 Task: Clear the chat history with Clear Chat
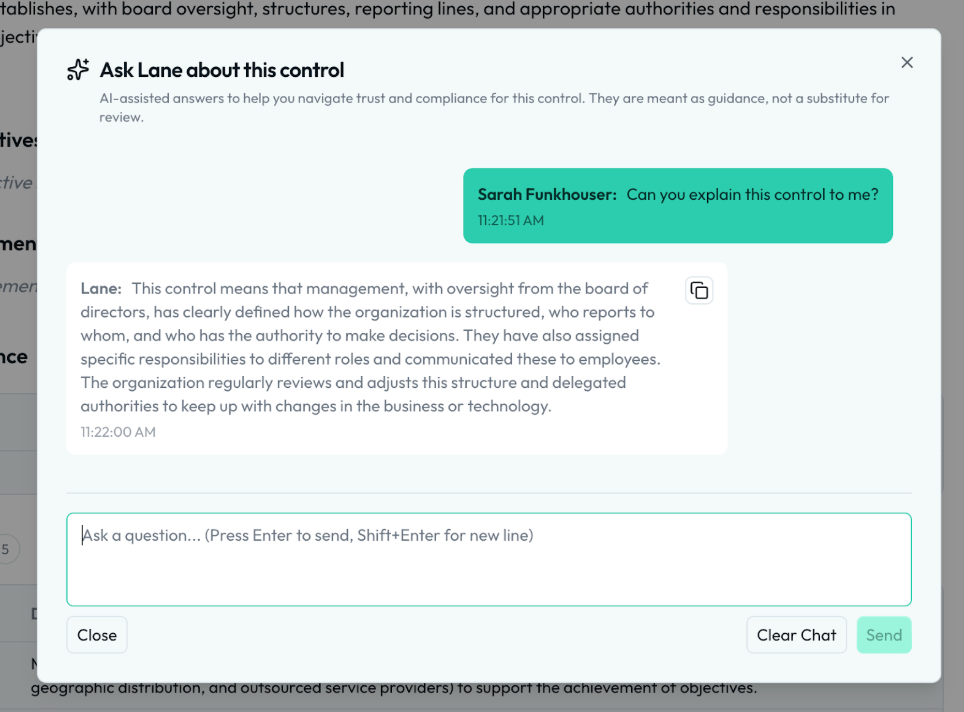coord(796,635)
